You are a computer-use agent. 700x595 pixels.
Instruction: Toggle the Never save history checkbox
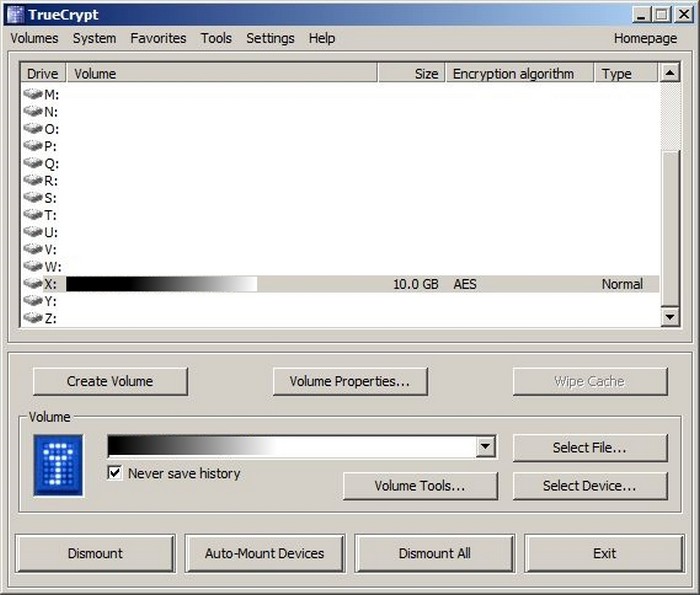point(115,473)
